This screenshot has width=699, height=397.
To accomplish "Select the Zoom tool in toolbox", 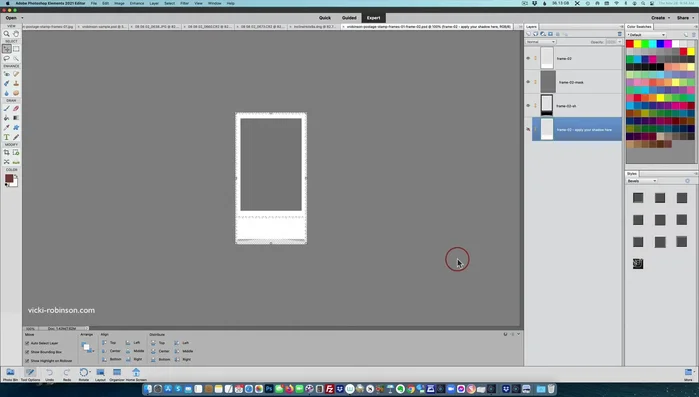I will pyautogui.click(x=7, y=34).
